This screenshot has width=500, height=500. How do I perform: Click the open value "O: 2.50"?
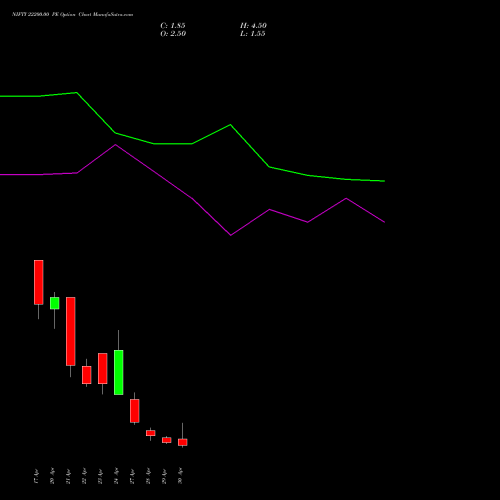[x=173, y=34]
